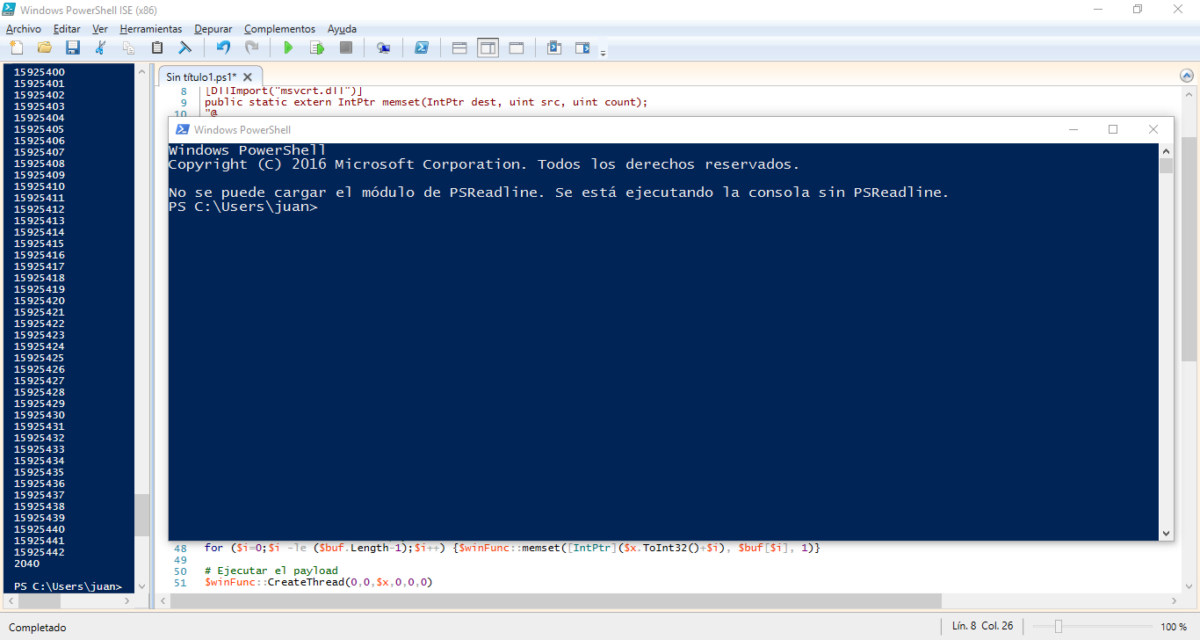1200x640 pixels.
Task: Close the Sin título1.ps1 tab
Action: [247, 76]
